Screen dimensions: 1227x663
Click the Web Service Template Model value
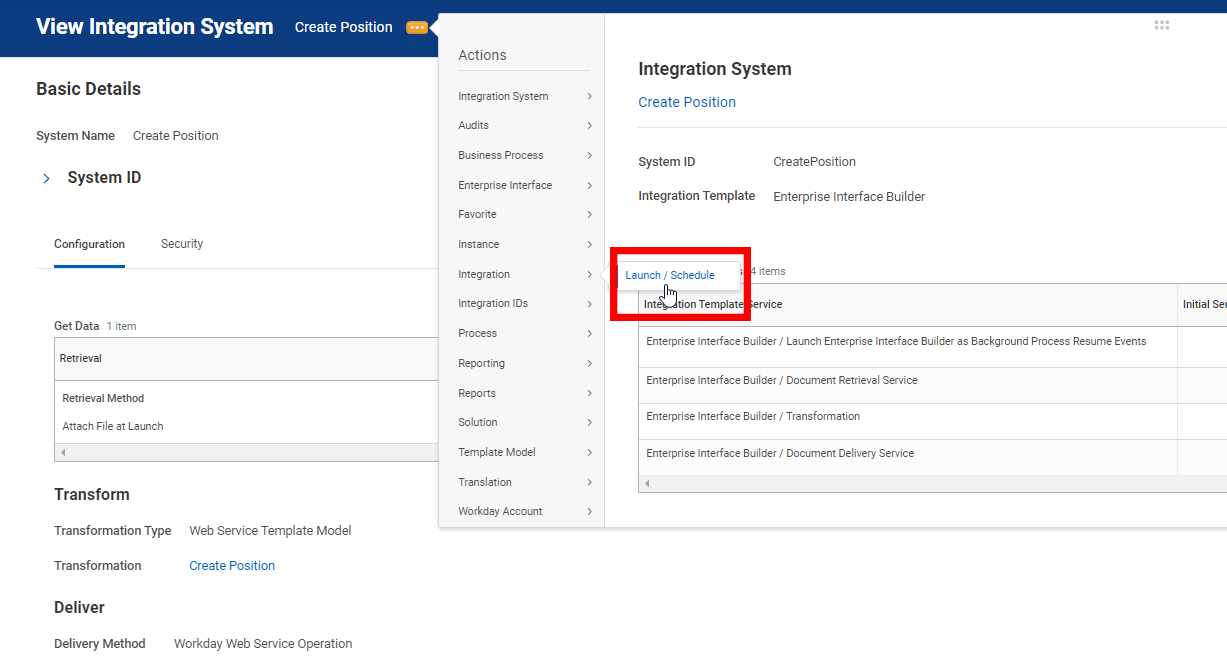tap(270, 531)
